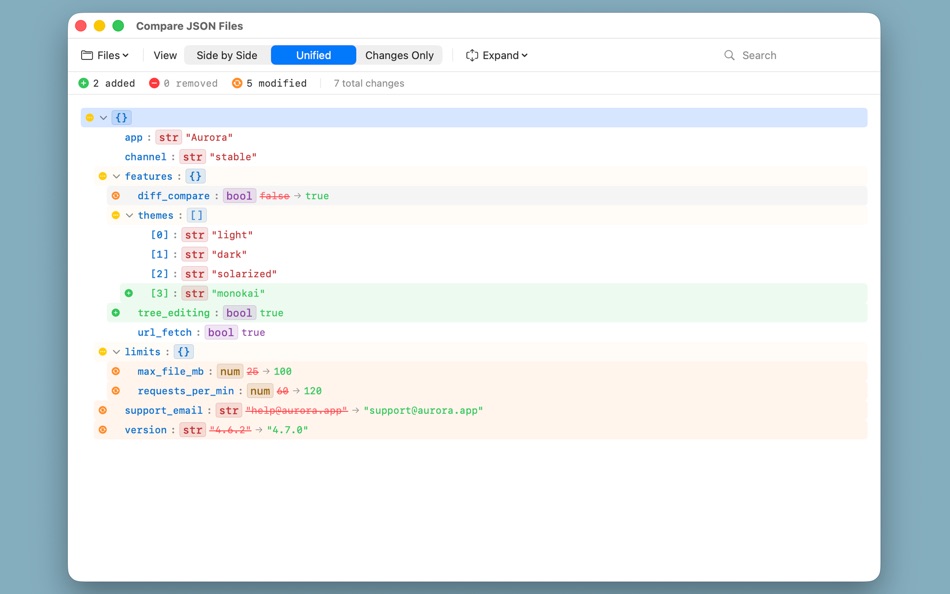Click the bool badge on diff_compare
This screenshot has width=950, height=594.
point(239,196)
